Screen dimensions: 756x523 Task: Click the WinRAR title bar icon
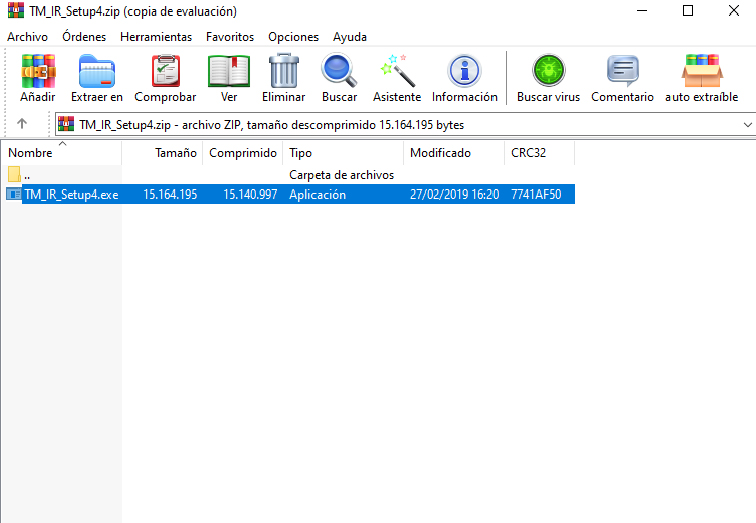coord(15,11)
